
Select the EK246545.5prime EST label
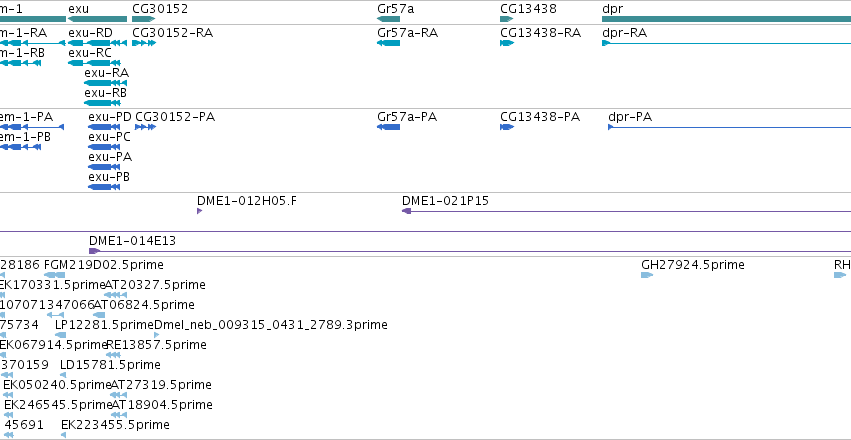(58, 405)
